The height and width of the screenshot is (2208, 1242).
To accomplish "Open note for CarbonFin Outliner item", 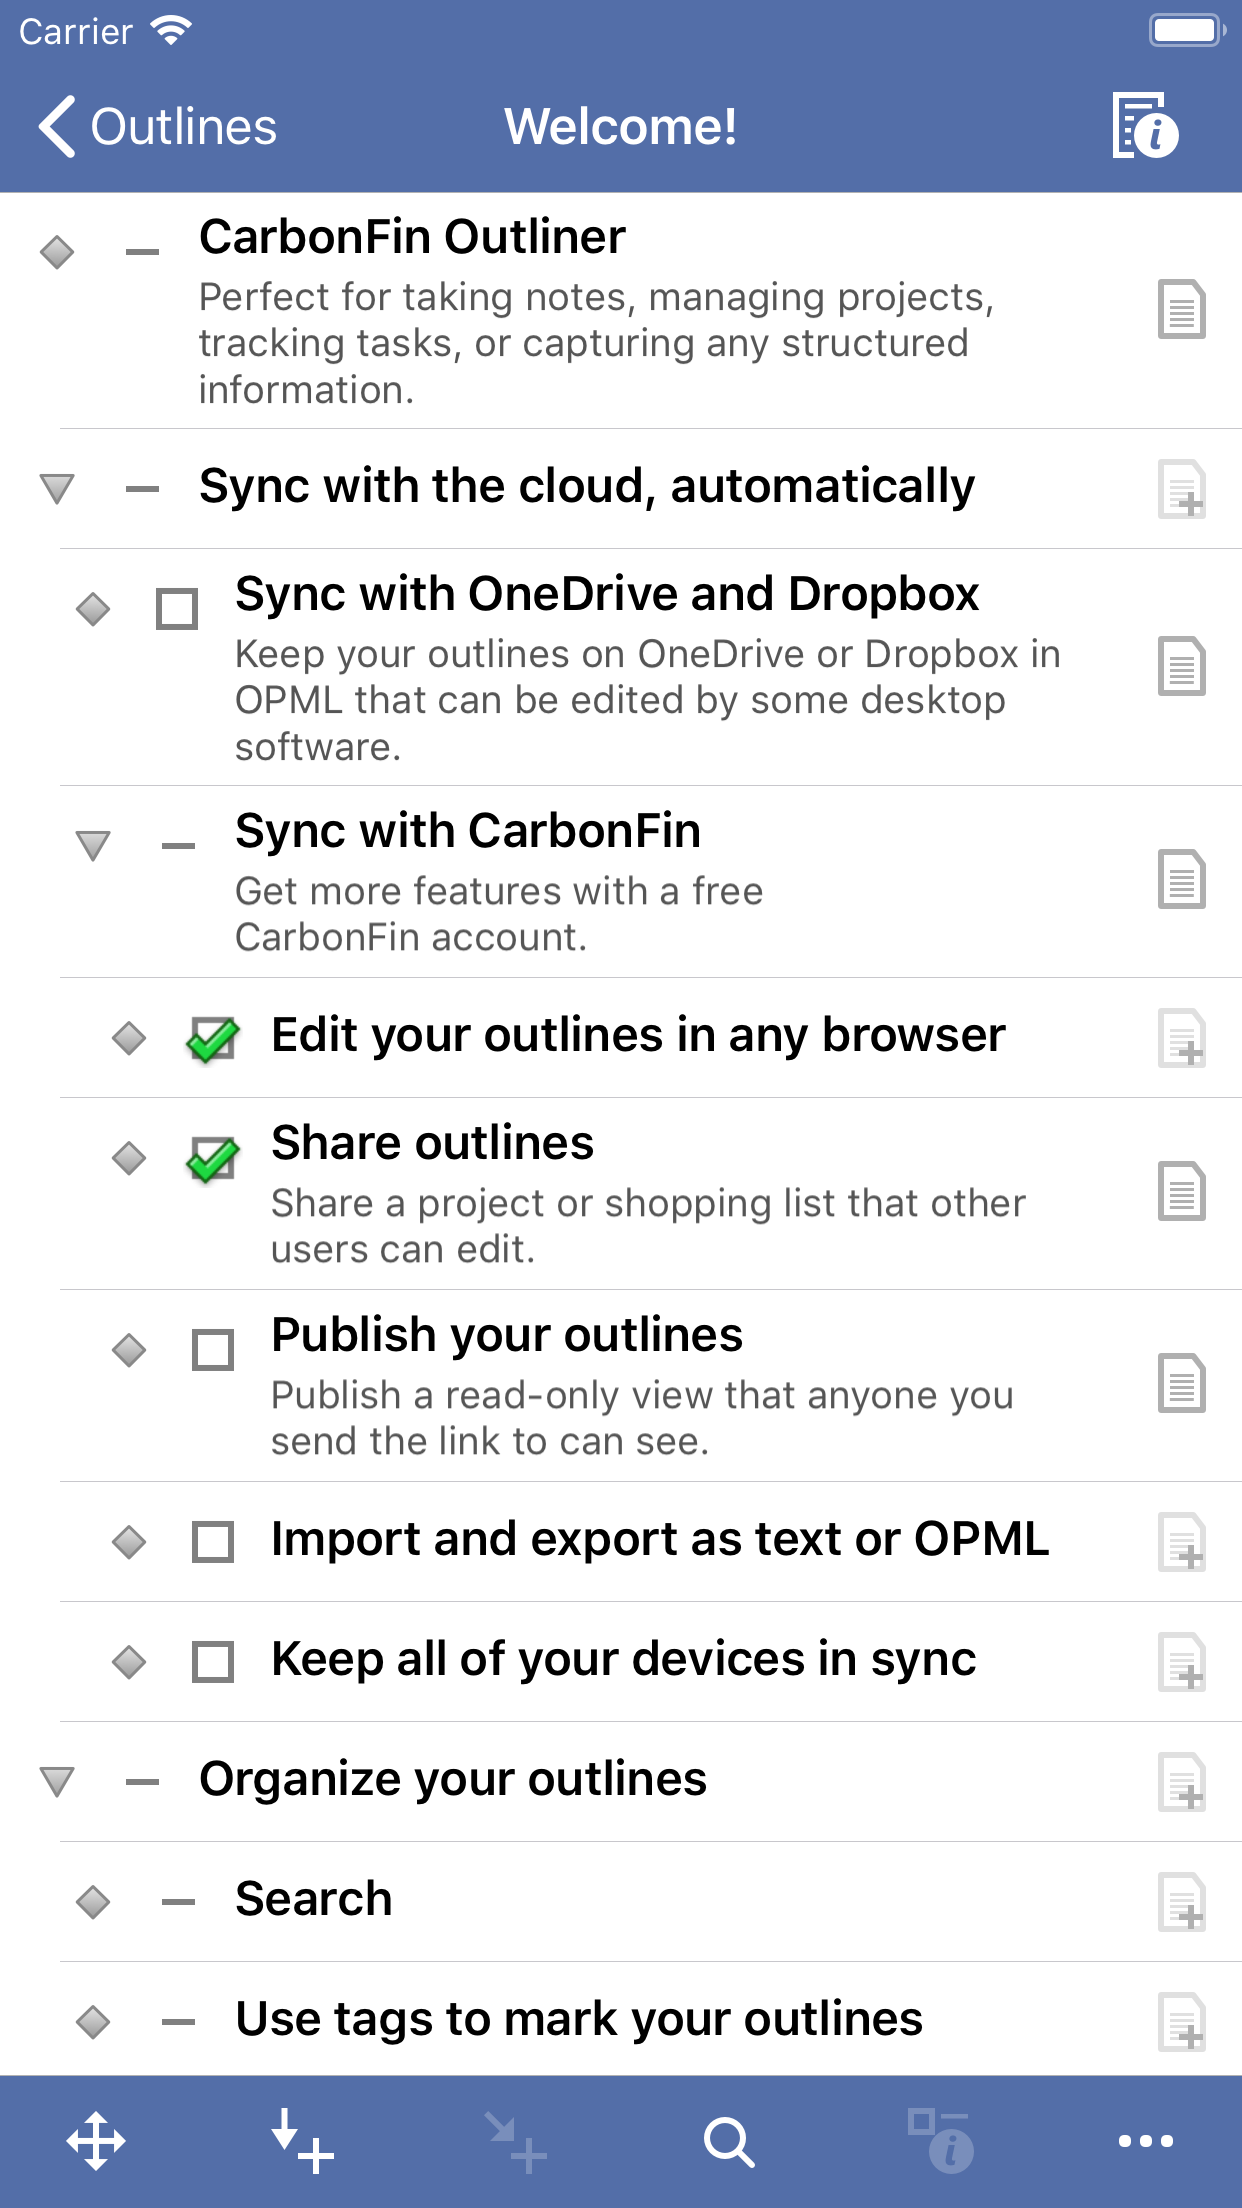I will [1181, 310].
